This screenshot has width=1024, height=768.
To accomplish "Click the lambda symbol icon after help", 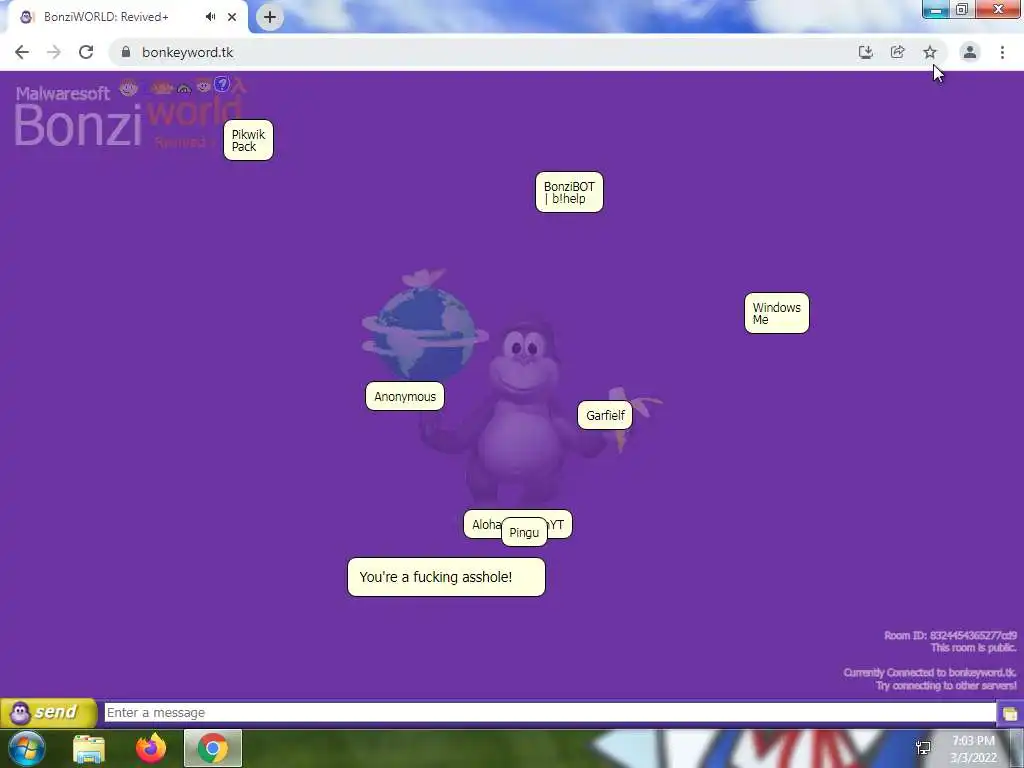I will click(240, 84).
